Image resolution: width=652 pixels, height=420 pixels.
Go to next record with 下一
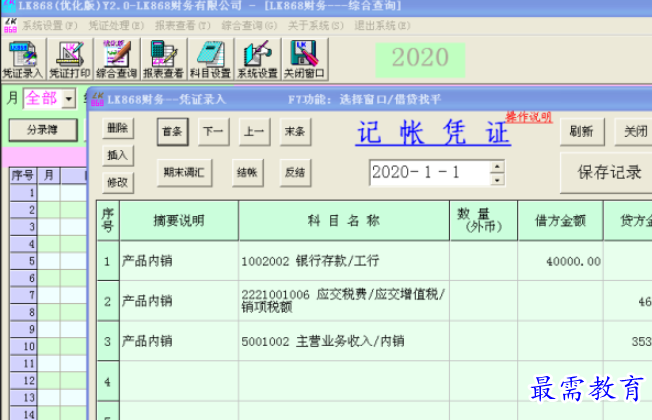click(213, 132)
